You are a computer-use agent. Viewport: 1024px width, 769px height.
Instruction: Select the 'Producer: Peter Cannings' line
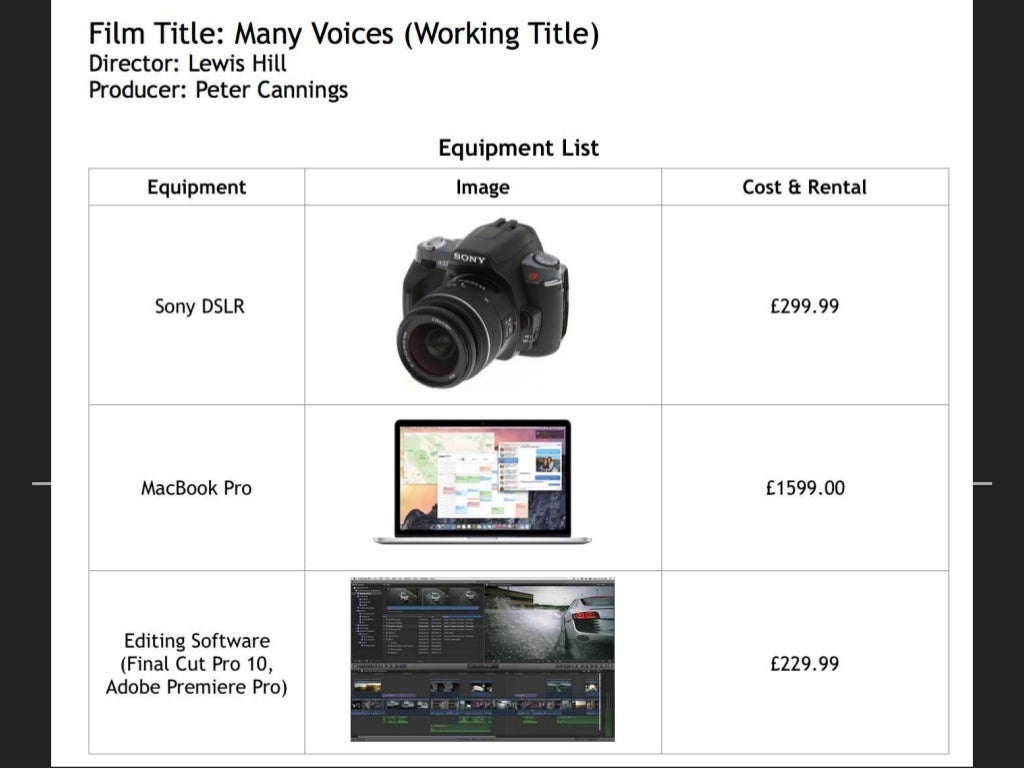click(218, 90)
